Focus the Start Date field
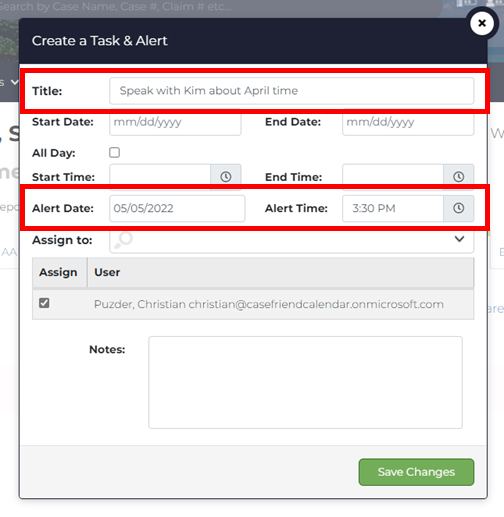 175,122
